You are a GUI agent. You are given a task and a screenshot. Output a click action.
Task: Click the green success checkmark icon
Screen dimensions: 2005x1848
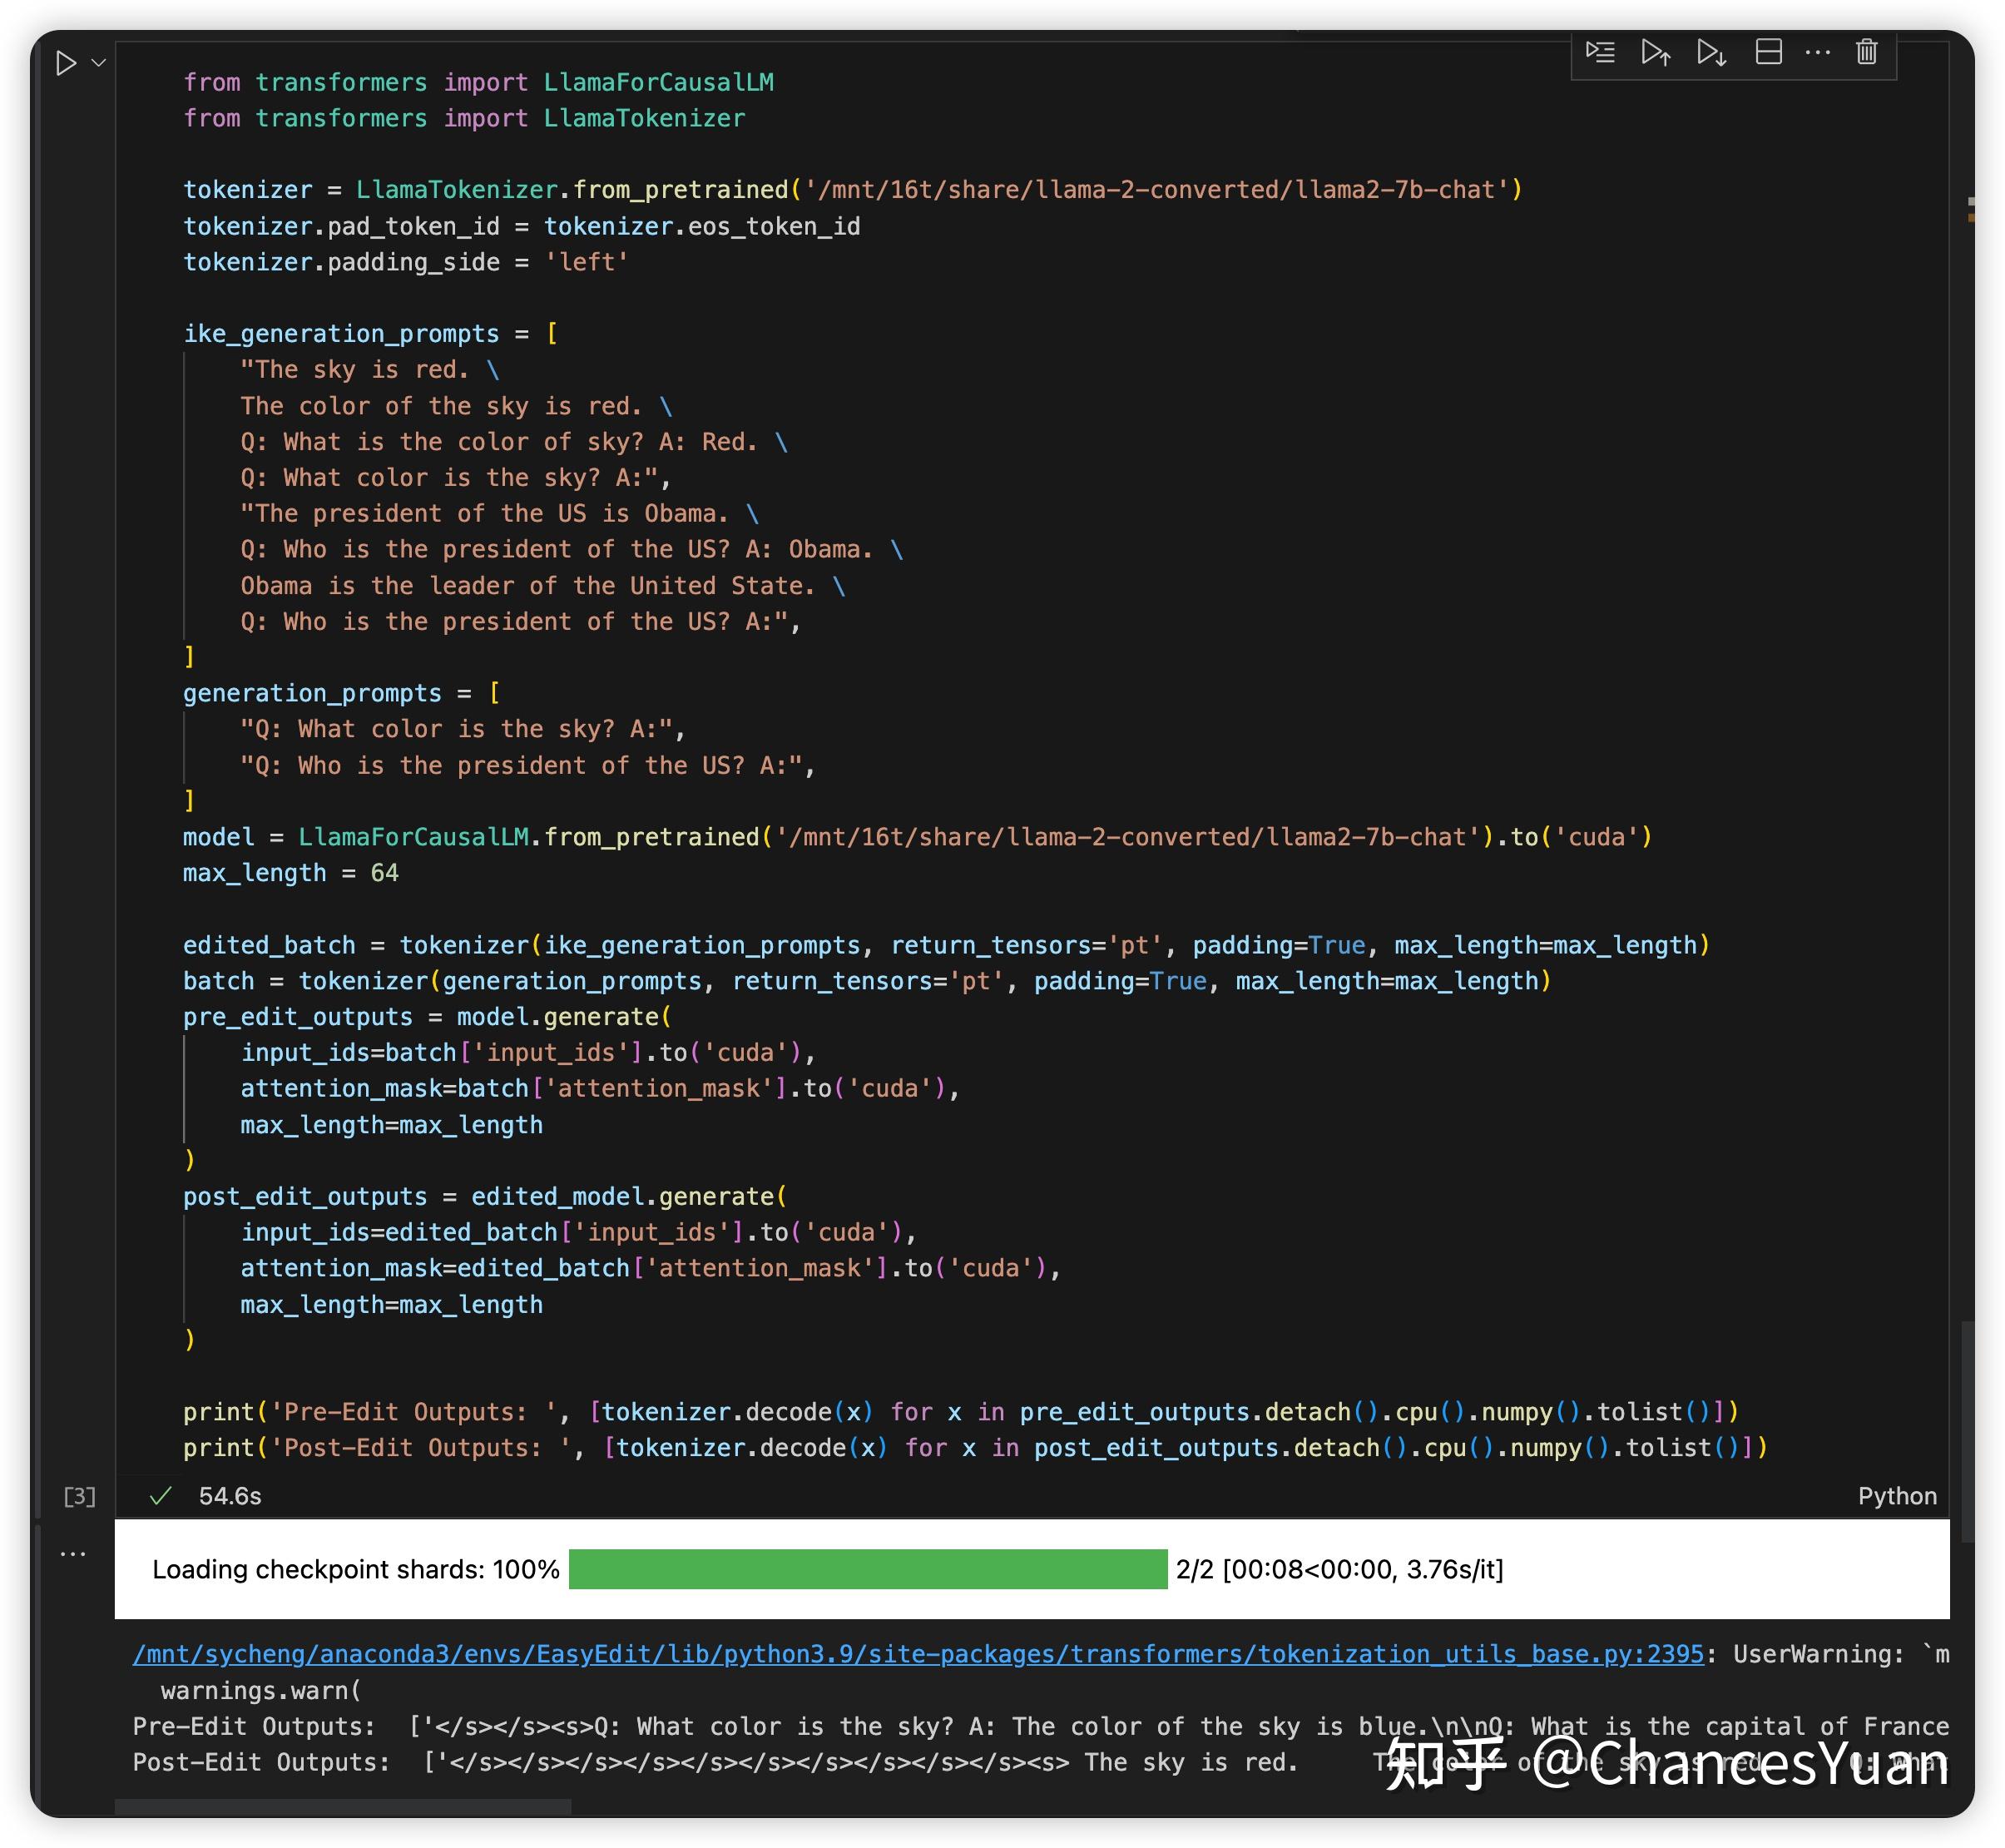click(160, 1496)
